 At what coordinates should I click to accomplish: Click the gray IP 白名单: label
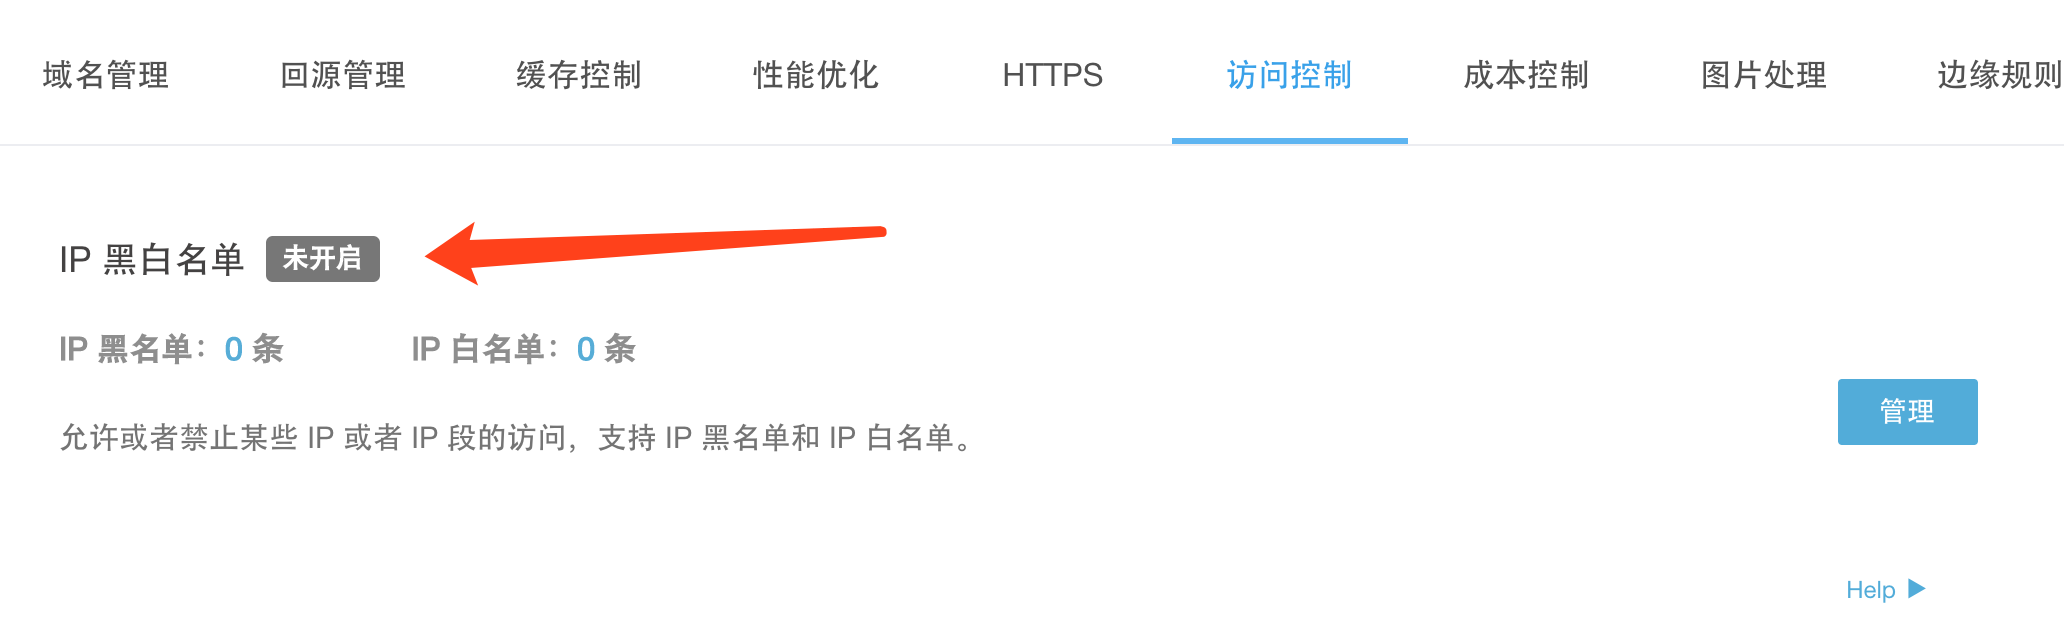pos(487,349)
